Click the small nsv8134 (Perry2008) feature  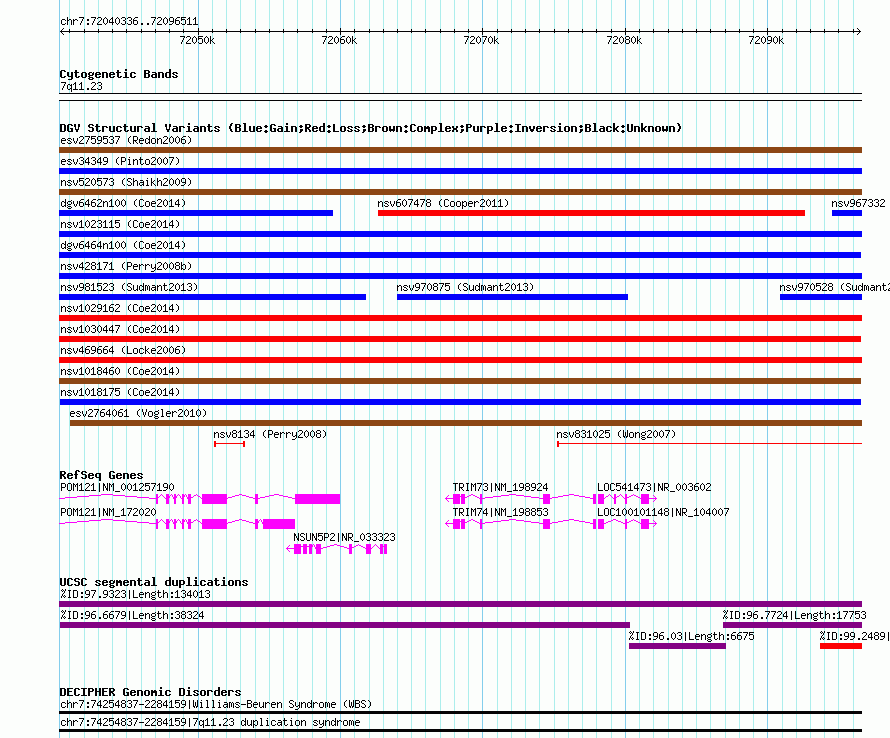point(229,444)
